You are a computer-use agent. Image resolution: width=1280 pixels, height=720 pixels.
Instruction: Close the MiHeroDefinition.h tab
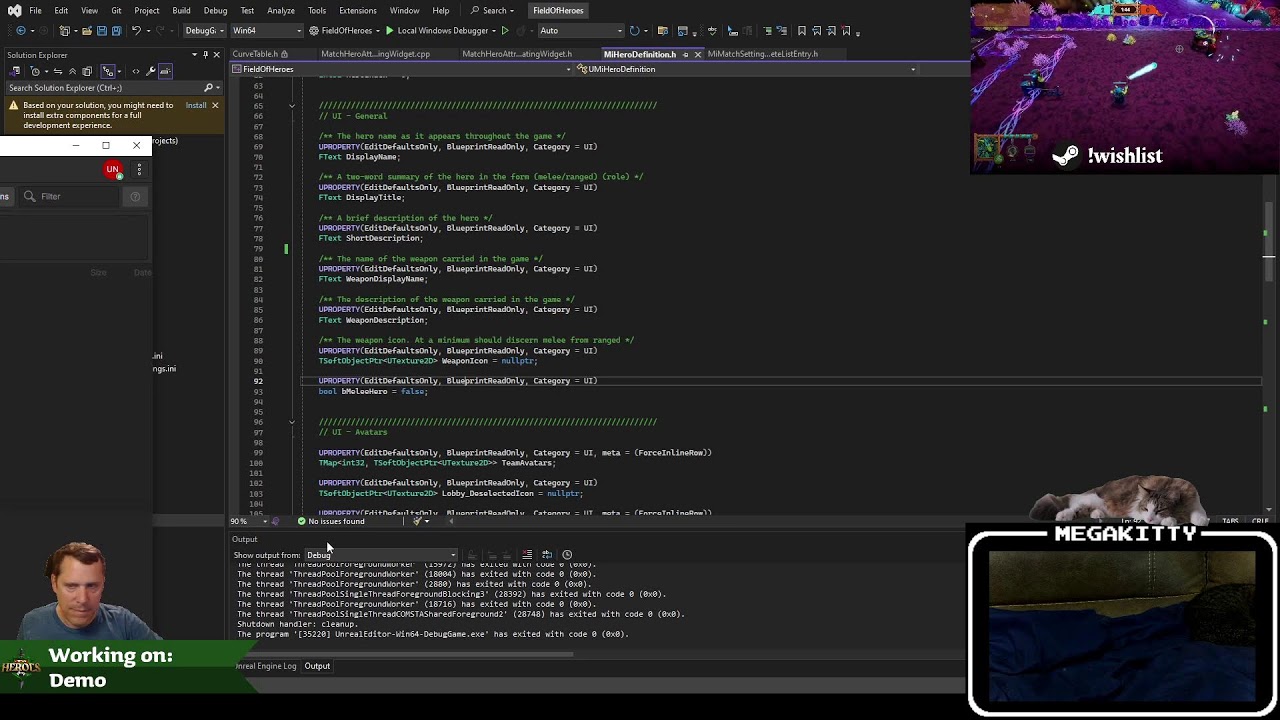point(698,54)
